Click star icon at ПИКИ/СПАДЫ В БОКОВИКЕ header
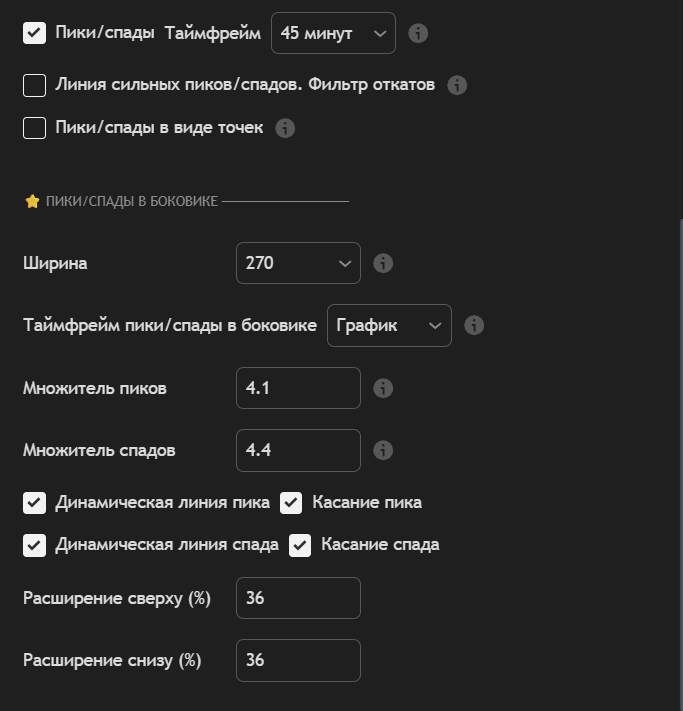This screenshot has height=711, width=683. (x=31, y=201)
